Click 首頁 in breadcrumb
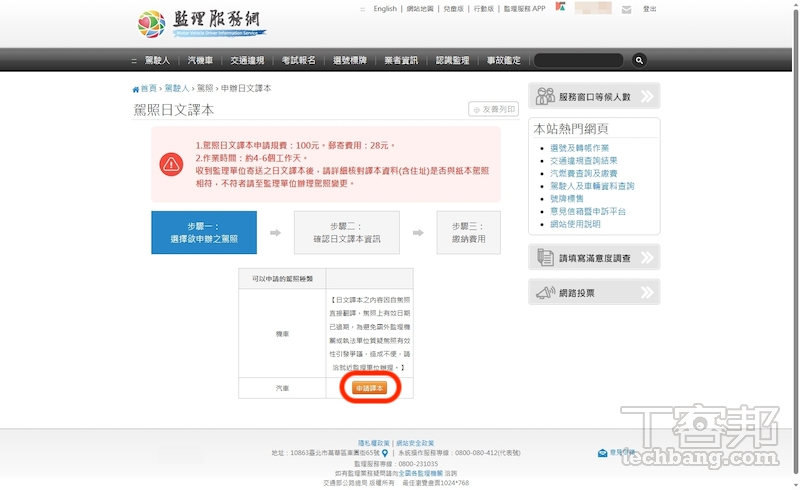This screenshot has height=490, width=800. coord(148,89)
